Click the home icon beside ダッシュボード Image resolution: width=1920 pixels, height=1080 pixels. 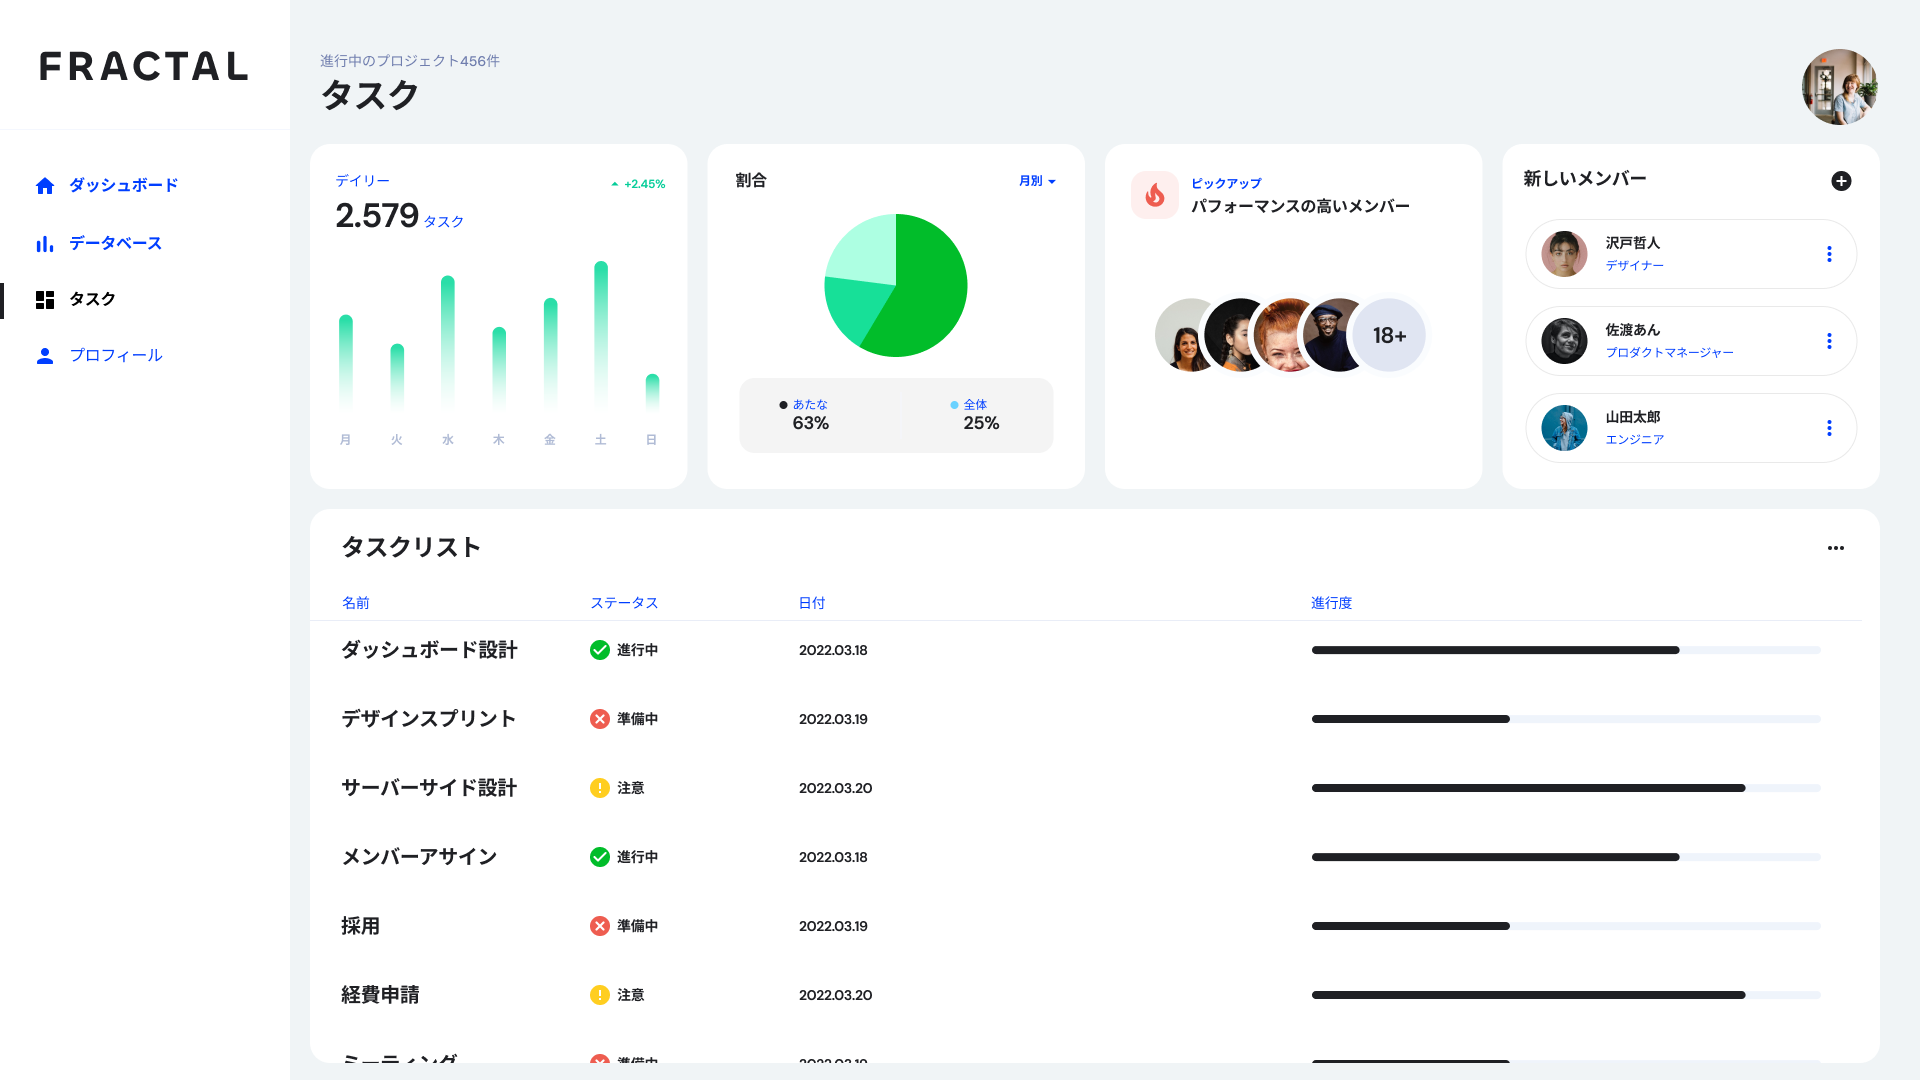coord(45,186)
